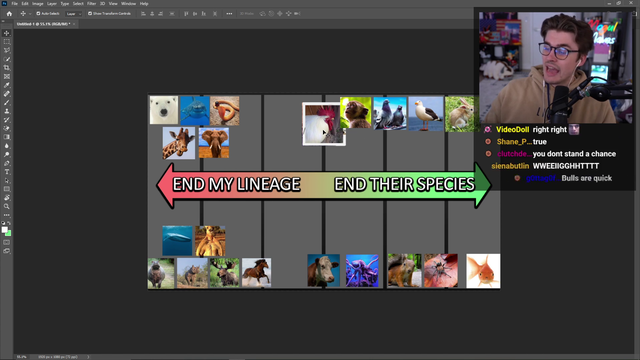Image resolution: width=640 pixels, height=360 pixels.
Task: Select the Eraser tool
Action: pyautogui.click(x=7, y=128)
